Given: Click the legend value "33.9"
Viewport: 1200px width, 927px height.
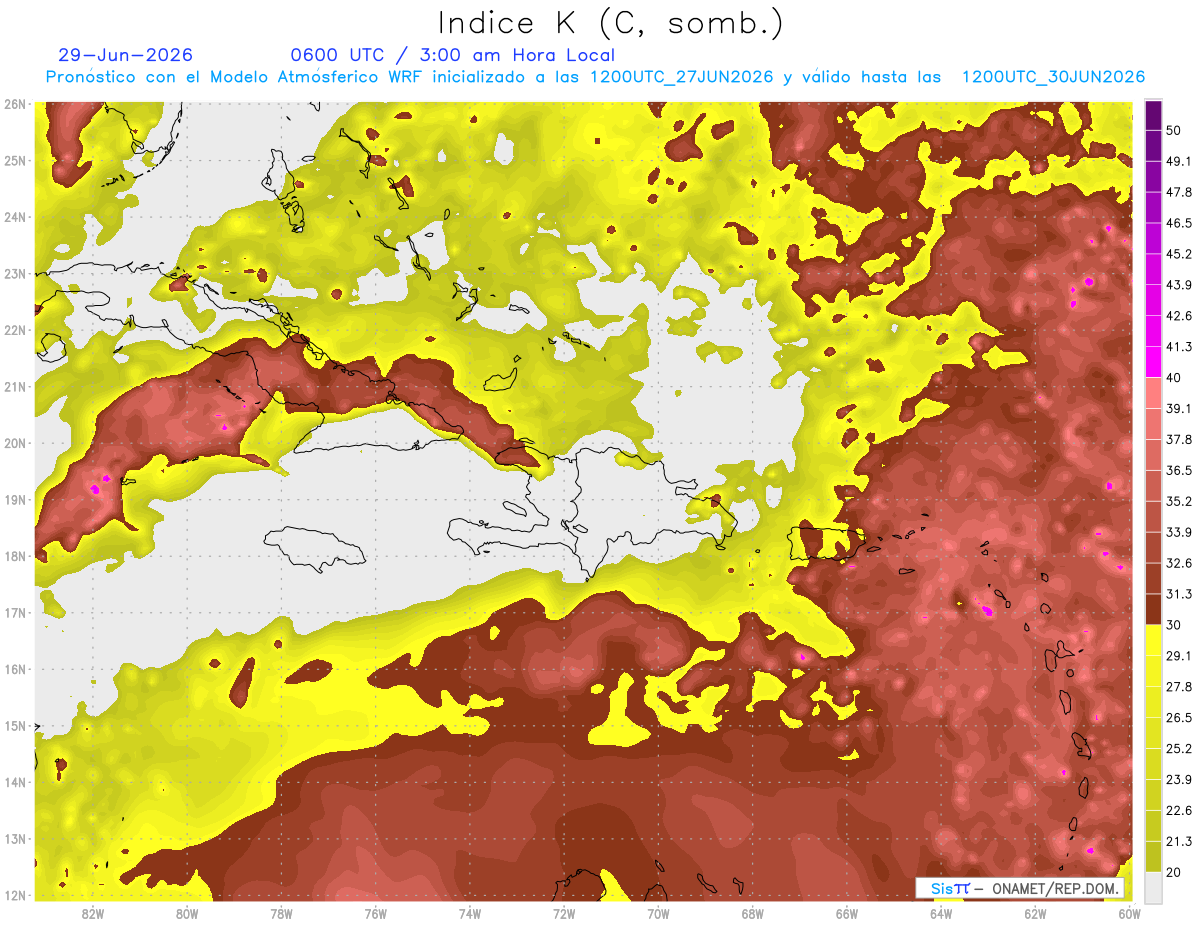Looking at the screenshot, I should tap(1179, 532).
